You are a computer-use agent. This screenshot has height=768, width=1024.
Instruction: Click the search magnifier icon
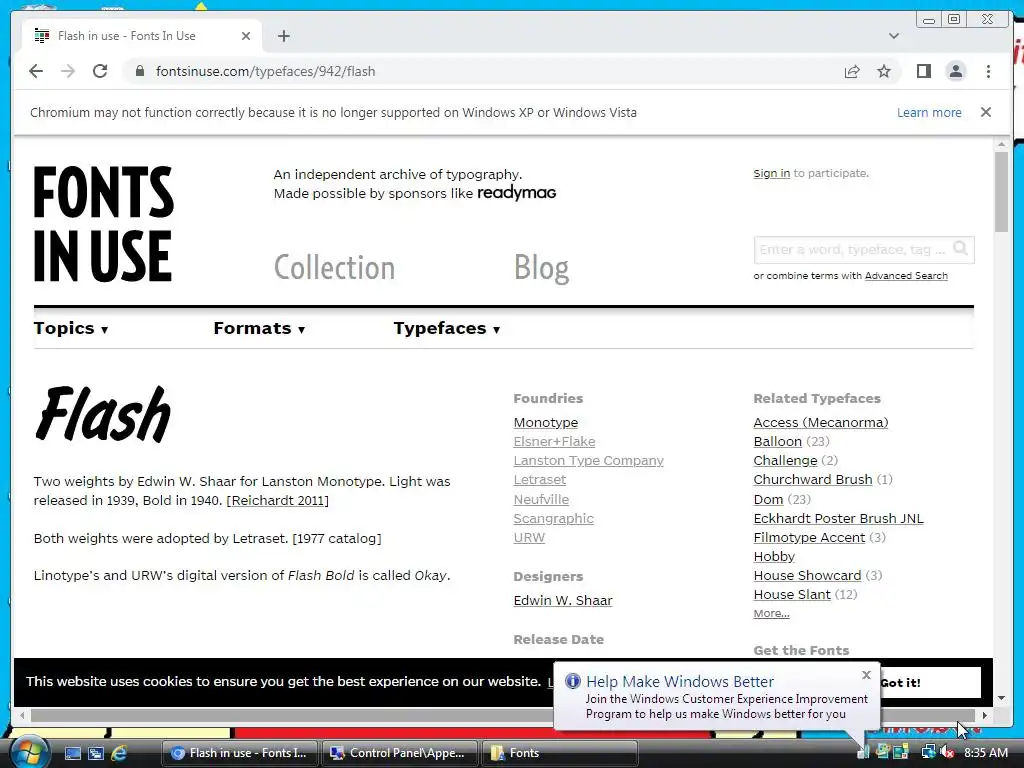click(x=960, y=248)
